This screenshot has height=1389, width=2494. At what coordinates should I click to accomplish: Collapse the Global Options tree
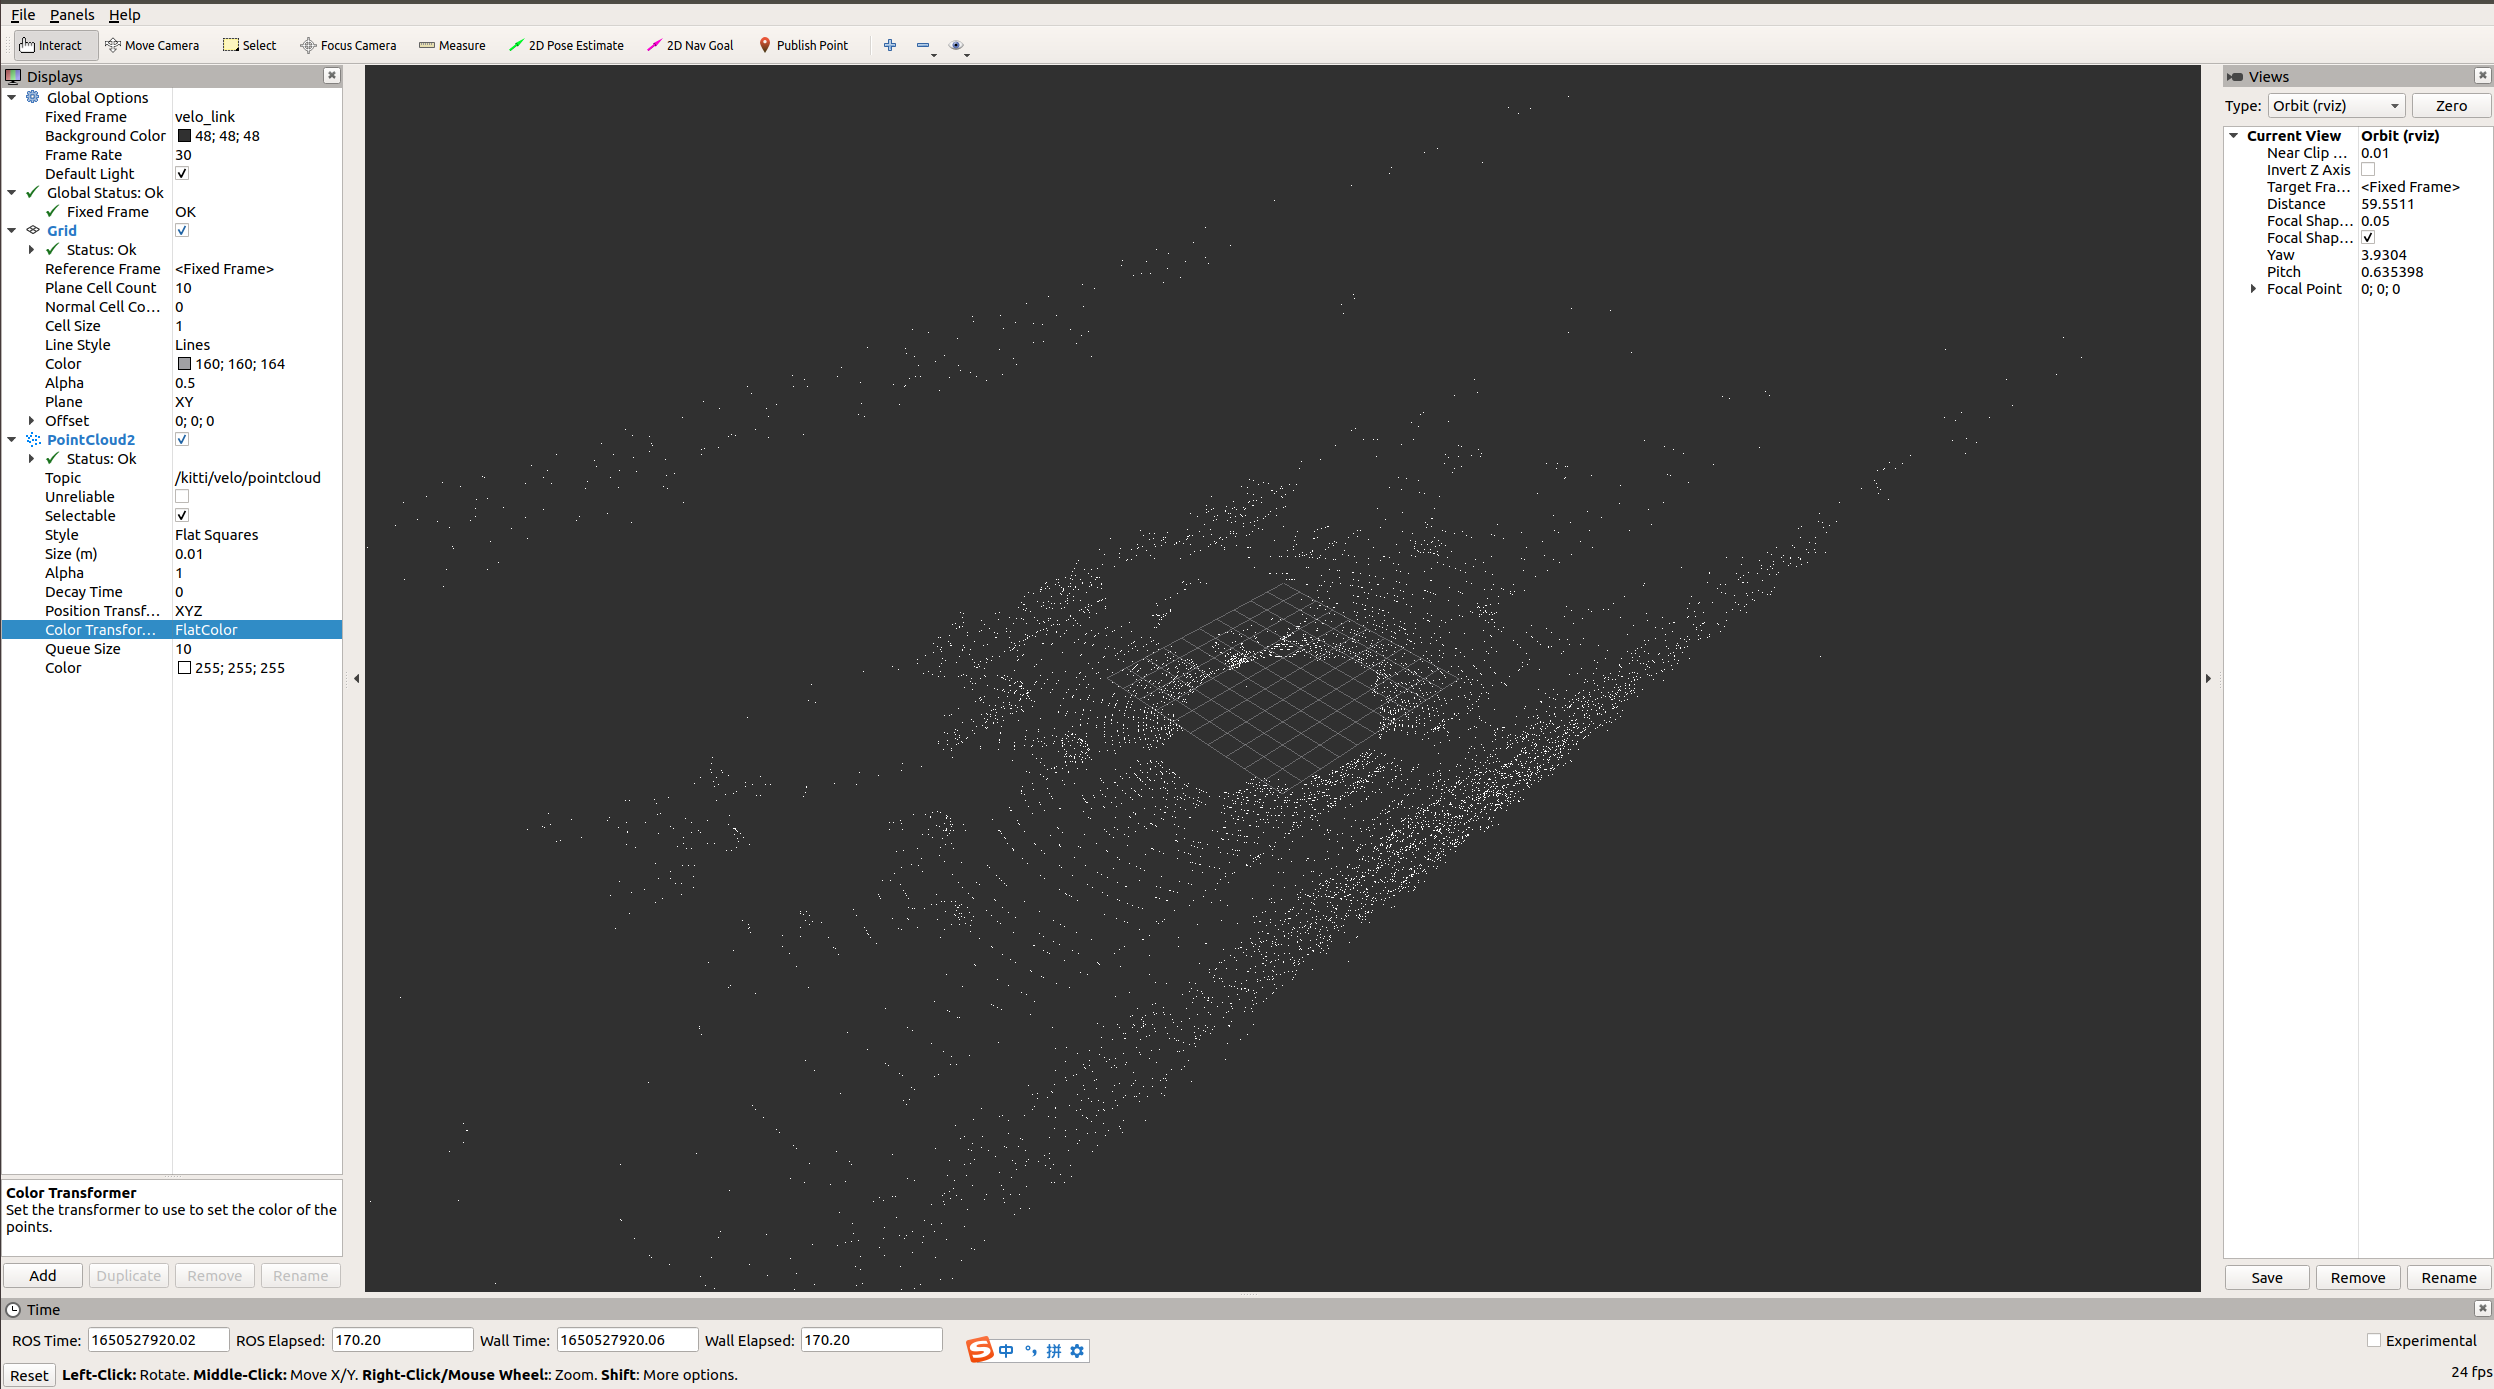click(x=12, y=98)
